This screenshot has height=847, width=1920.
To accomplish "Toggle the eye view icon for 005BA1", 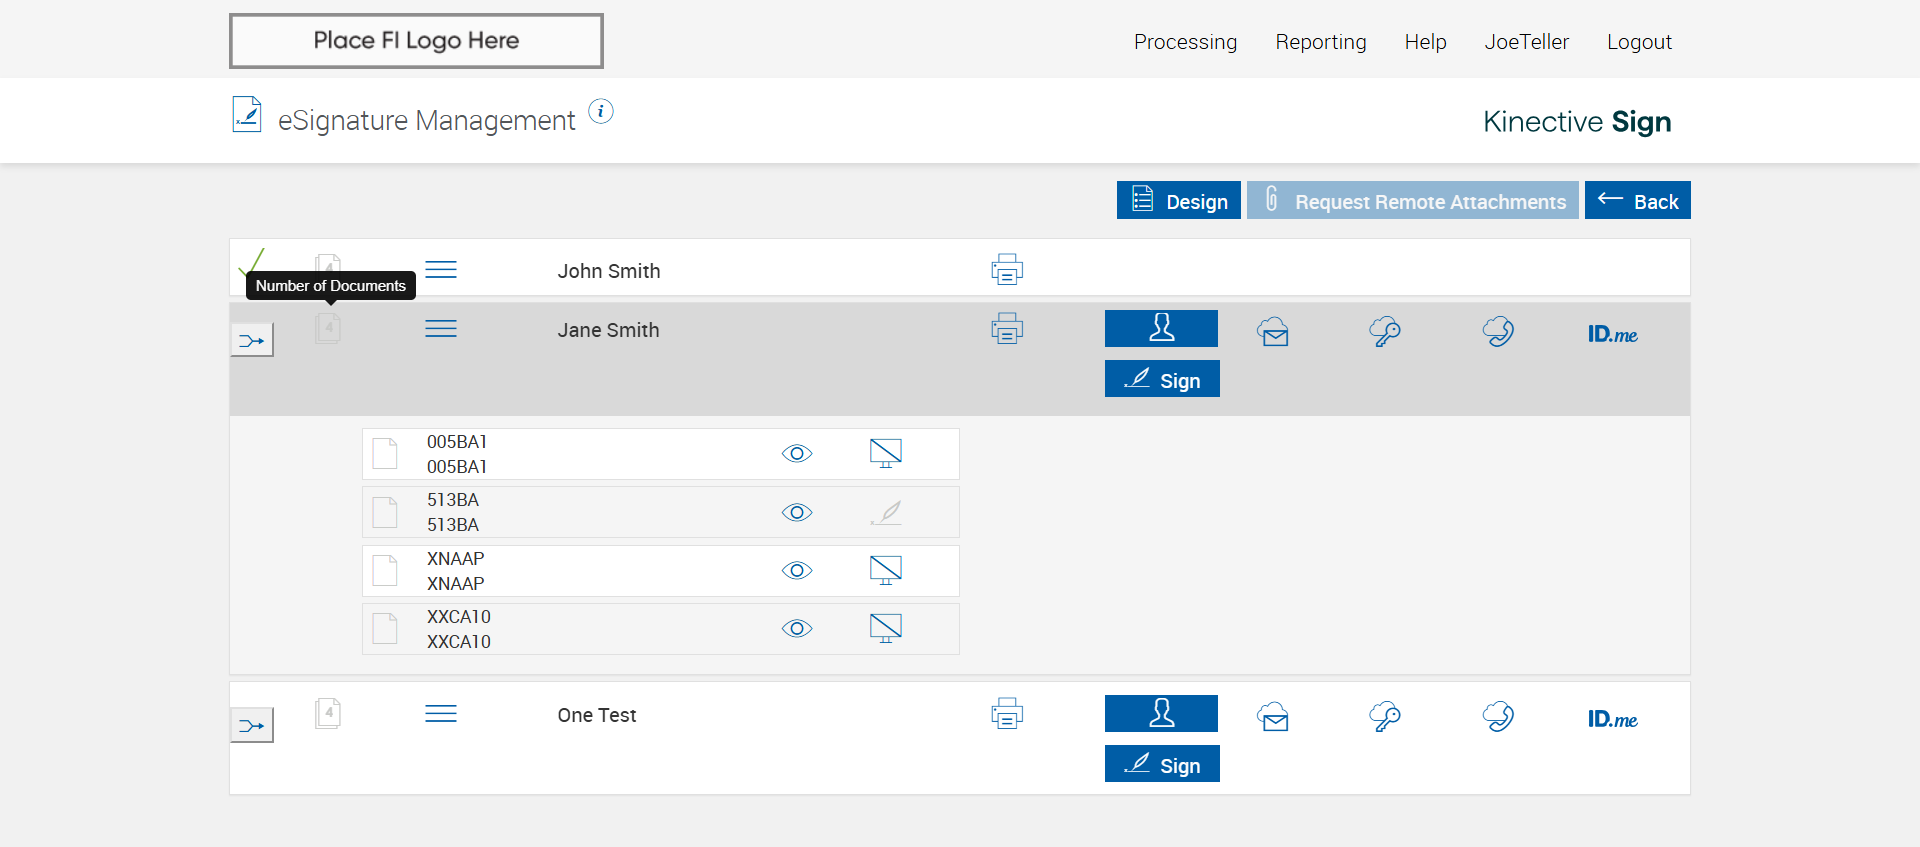I will 797,454.
